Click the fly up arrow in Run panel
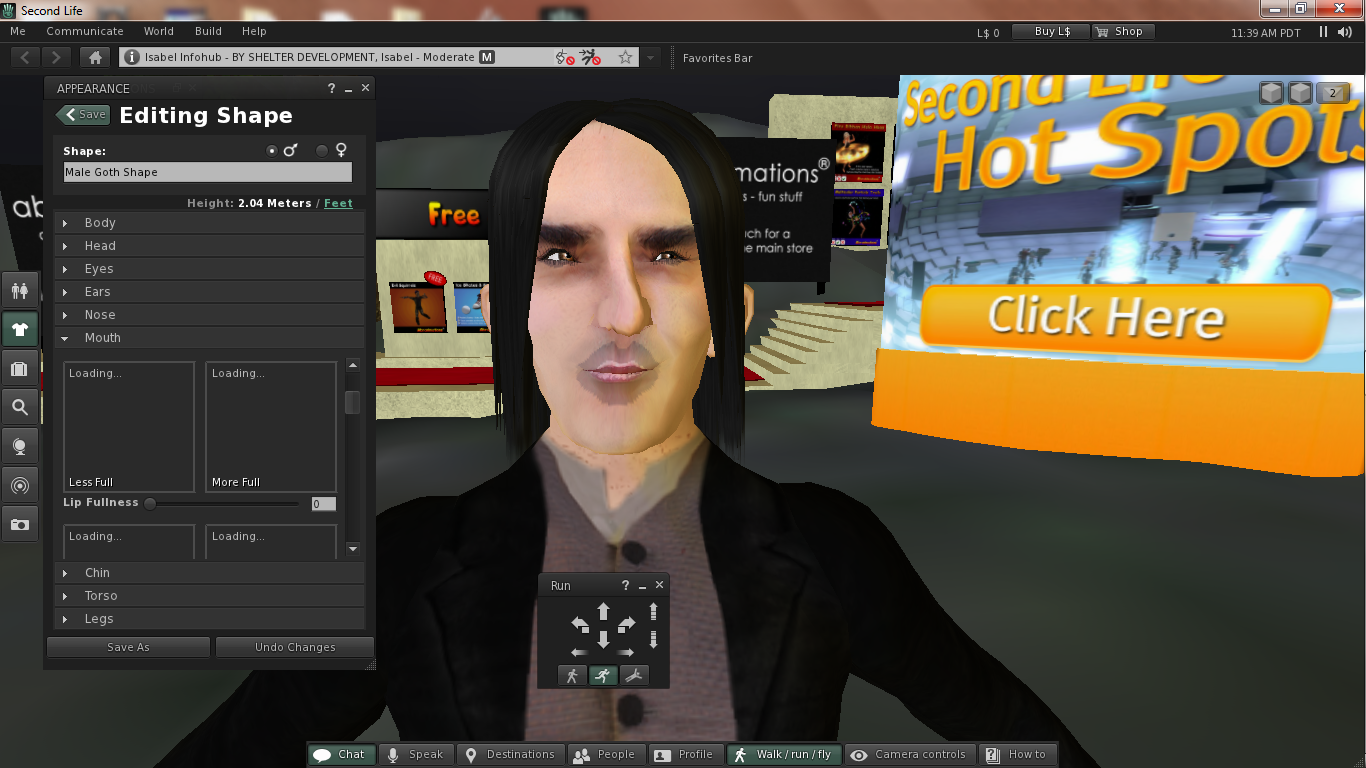Image resolution: width=1366 pixels, height=768 pixels. (x=654, y=612)
